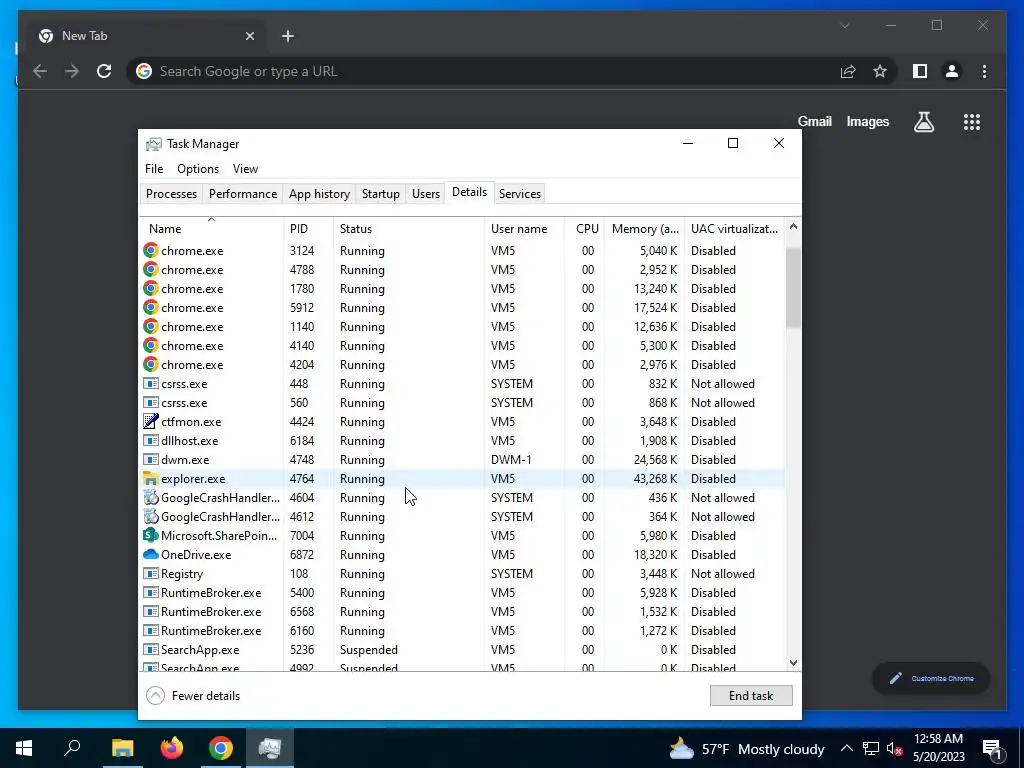
Task: Switch to the Services tab
Action: 520,194
